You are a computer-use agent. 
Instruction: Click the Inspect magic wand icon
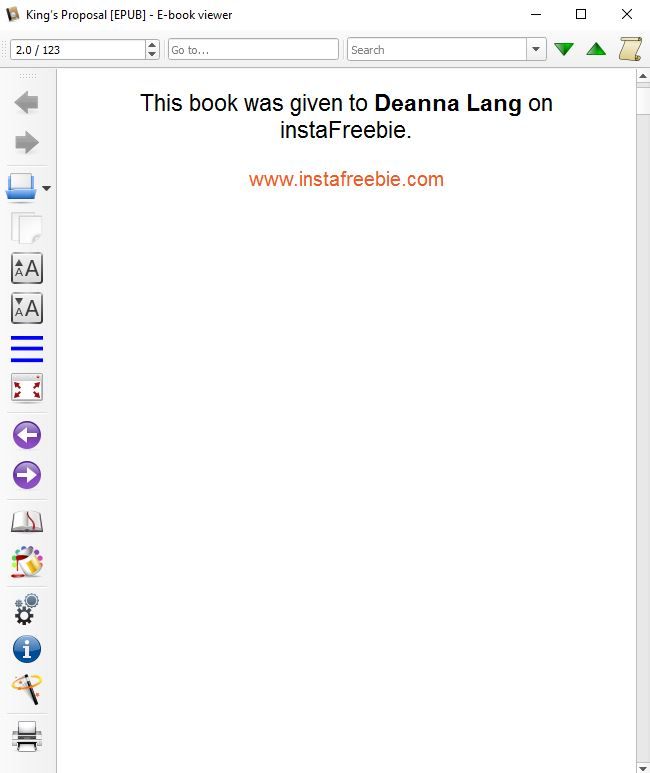[x=27, y=689]
